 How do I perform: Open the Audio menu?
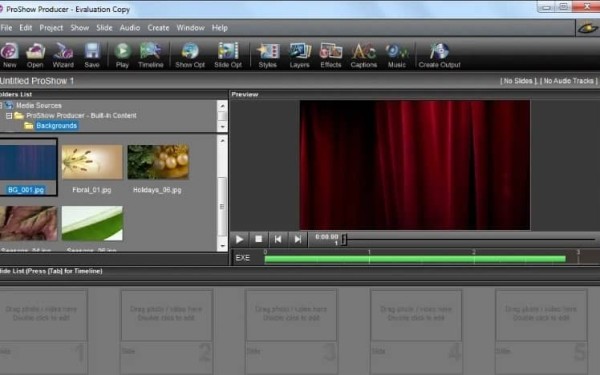click(130, 28)
